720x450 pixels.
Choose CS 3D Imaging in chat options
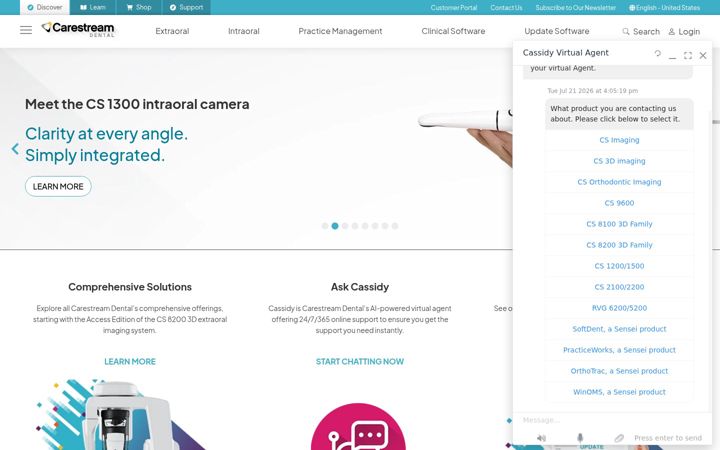(619, 161)
